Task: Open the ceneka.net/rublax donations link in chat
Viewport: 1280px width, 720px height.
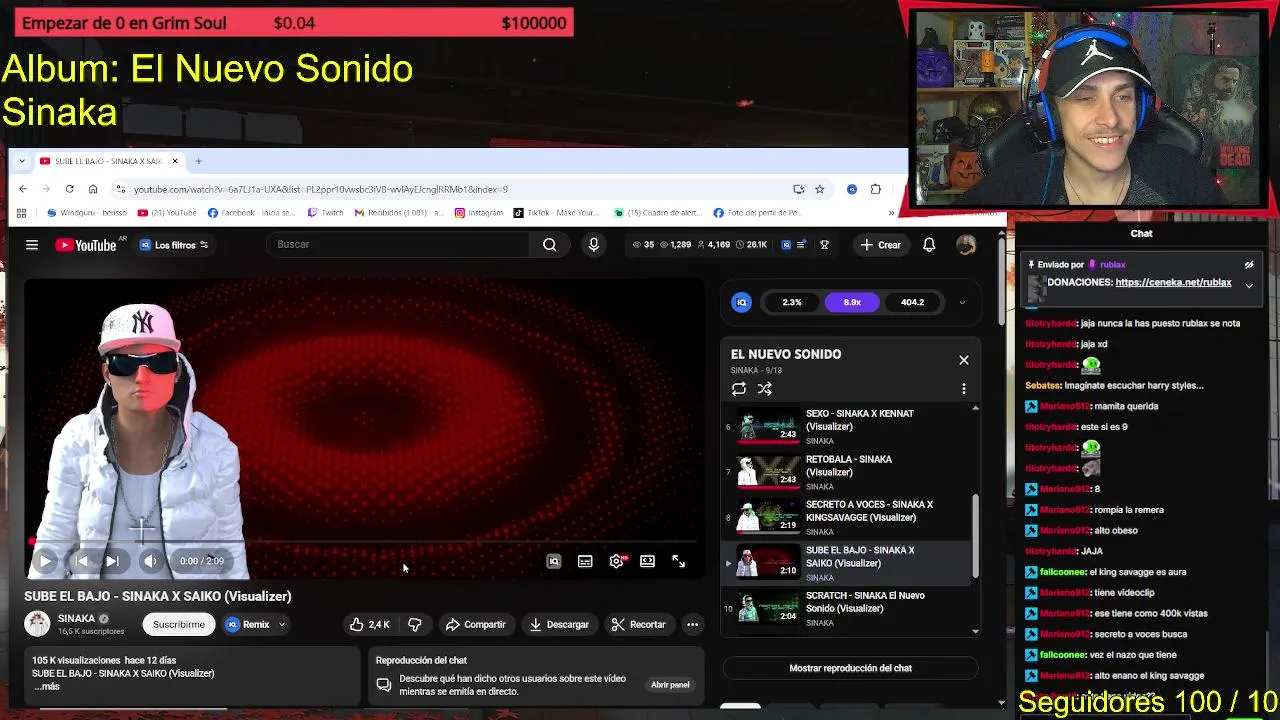Action: [1173, 282]
